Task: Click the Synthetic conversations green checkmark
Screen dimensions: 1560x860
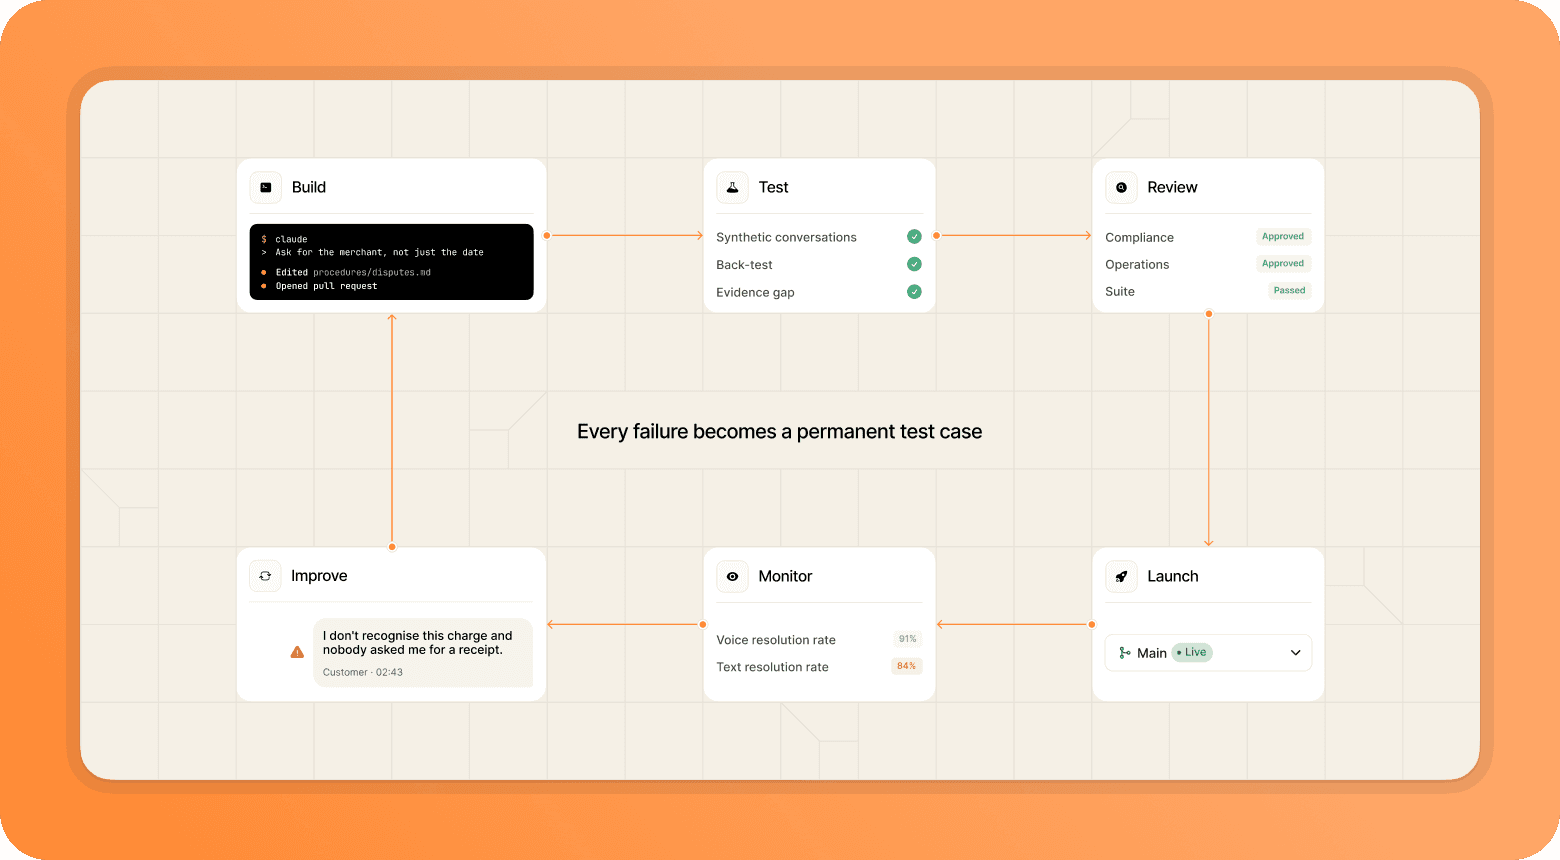Action: [914, 237]
